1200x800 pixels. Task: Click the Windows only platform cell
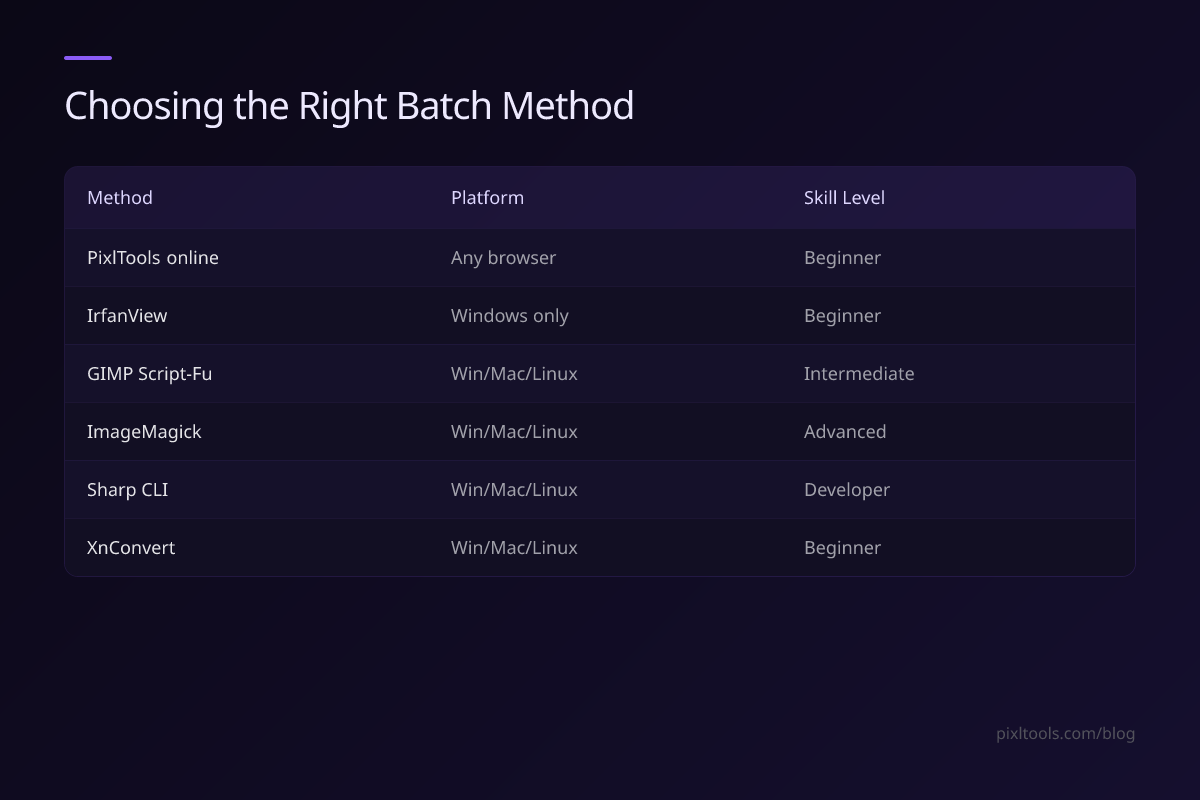click(509, 316)
